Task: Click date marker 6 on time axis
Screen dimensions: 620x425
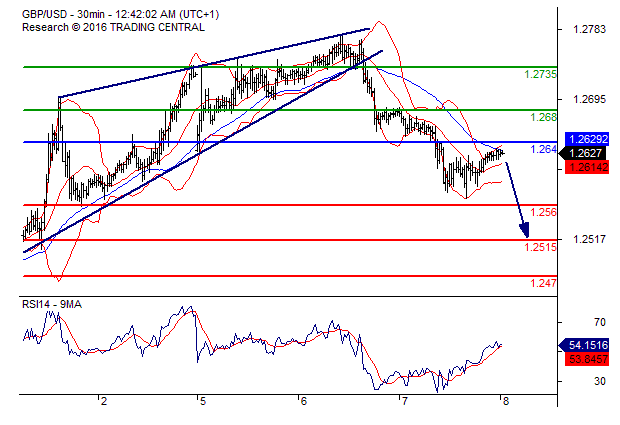Action: pyautogui.click(x=303, y=402)
